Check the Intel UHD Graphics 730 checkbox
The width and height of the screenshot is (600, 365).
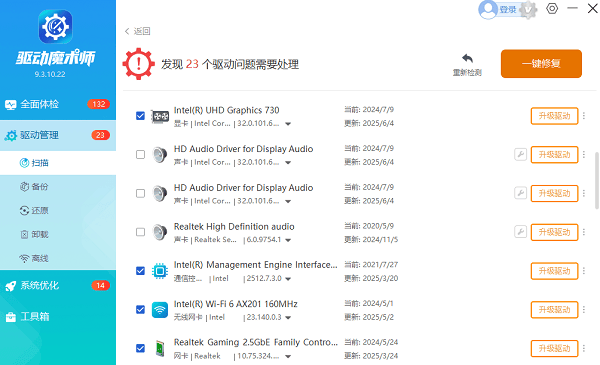click(140, 116)
